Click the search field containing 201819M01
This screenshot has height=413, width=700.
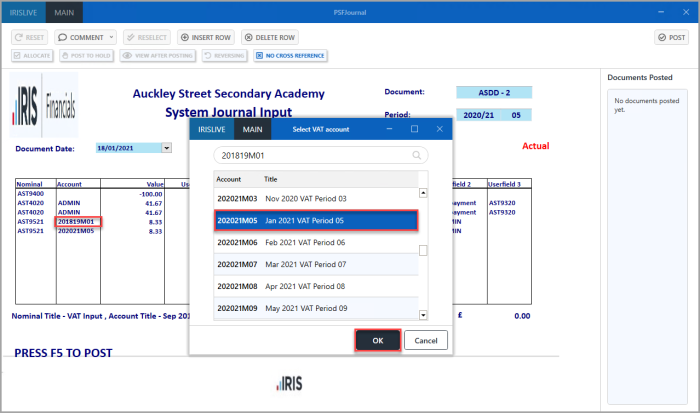pos(321,155)
